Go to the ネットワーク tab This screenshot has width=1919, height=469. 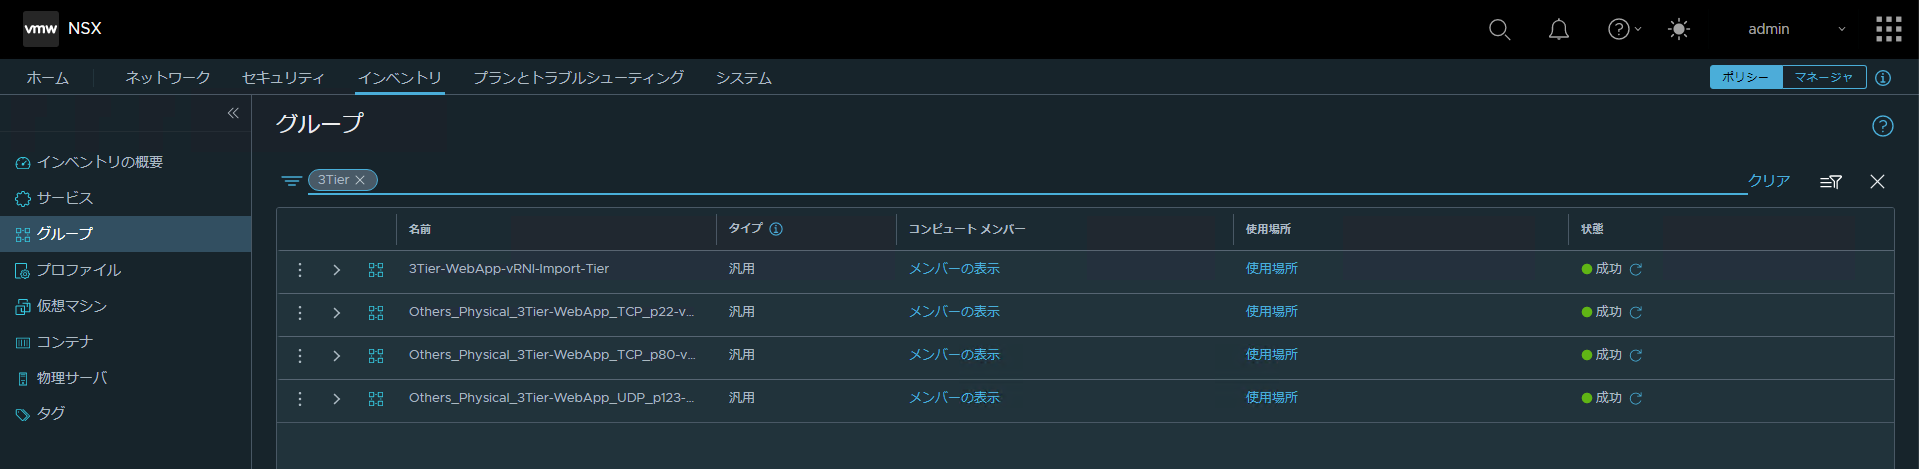[167, 77]
